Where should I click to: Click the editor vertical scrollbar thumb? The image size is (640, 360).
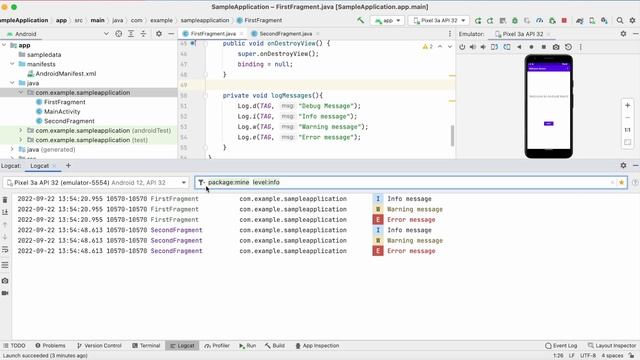pyautogui.click(x=452, y=136)
